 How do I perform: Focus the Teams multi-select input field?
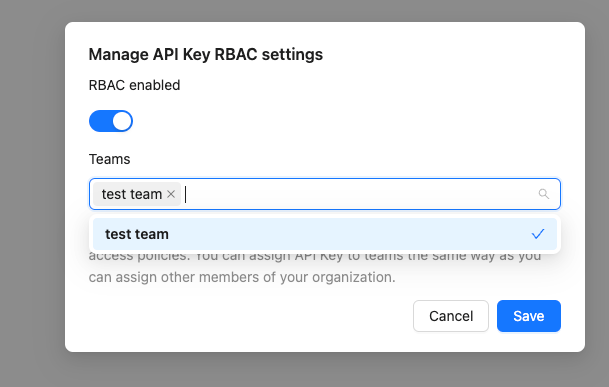(325, 194)
